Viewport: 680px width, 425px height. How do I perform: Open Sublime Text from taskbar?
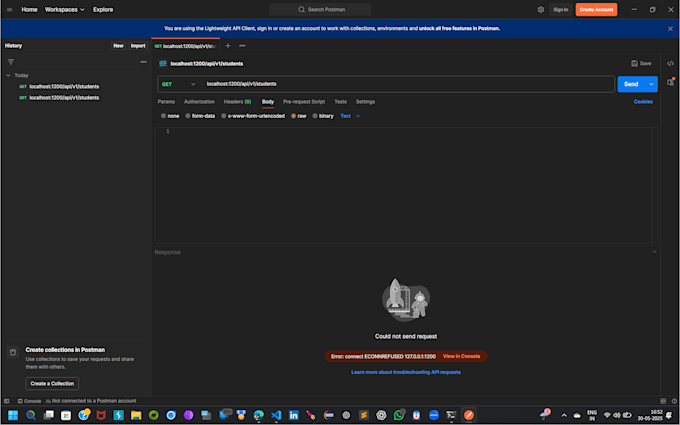click(x=364, y=415)
